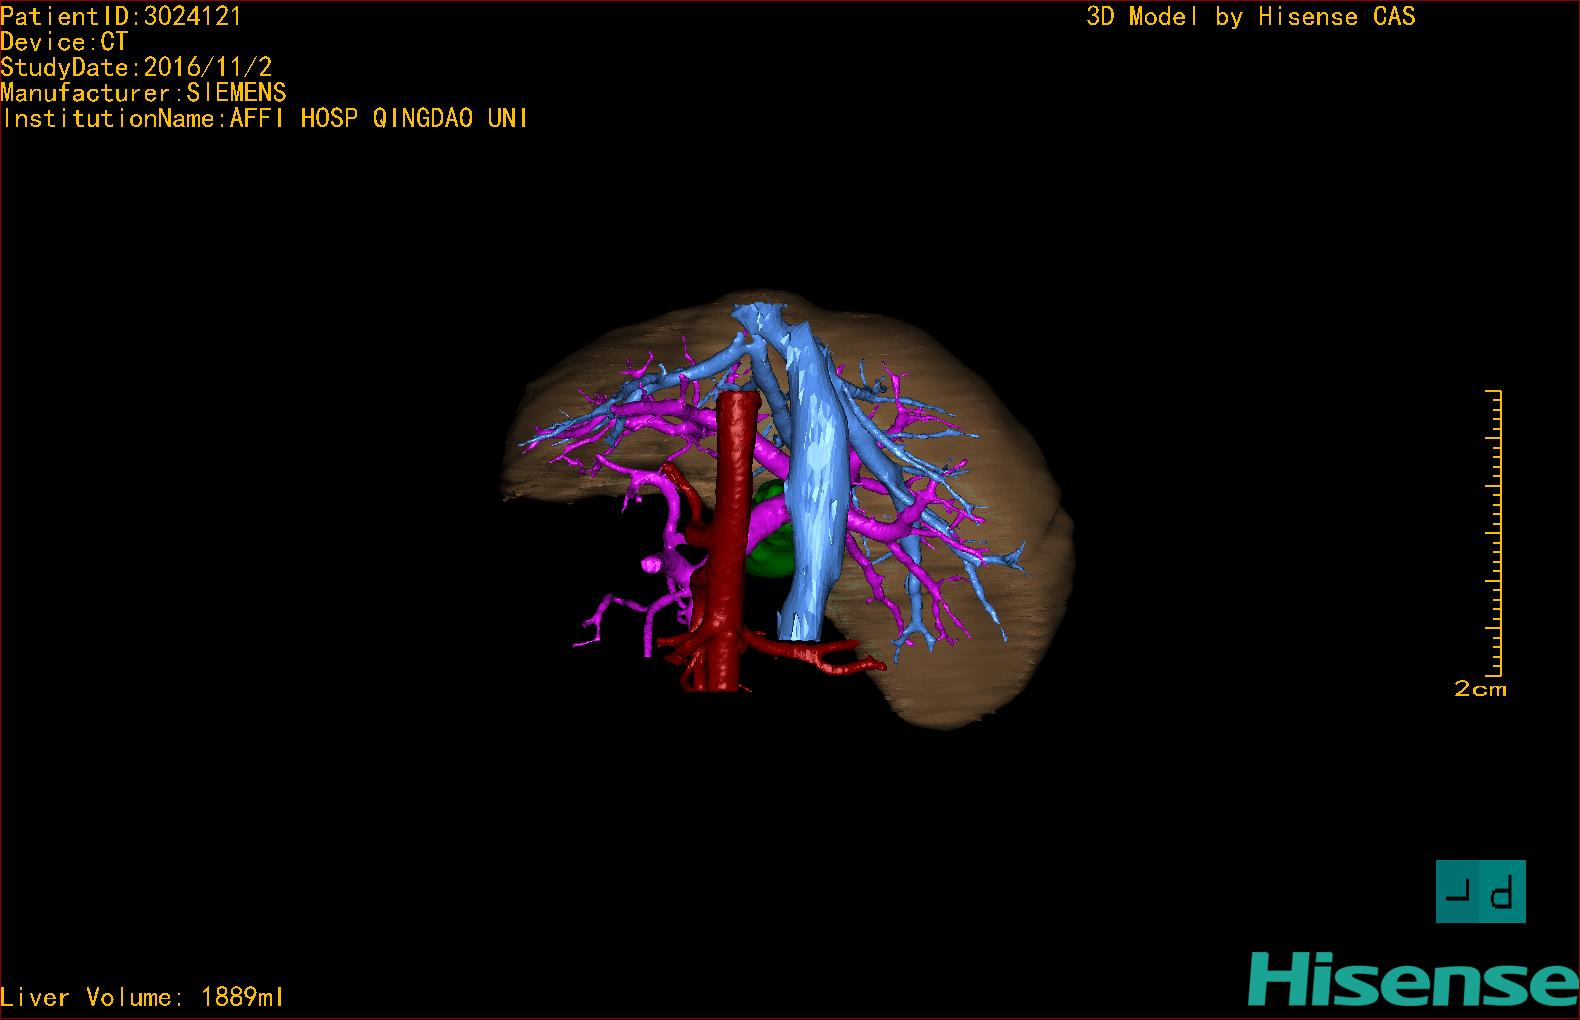Screen dimensions: 1580x1020
Task: Click the orientation cube in the corner
Action: pos(1480,891)
